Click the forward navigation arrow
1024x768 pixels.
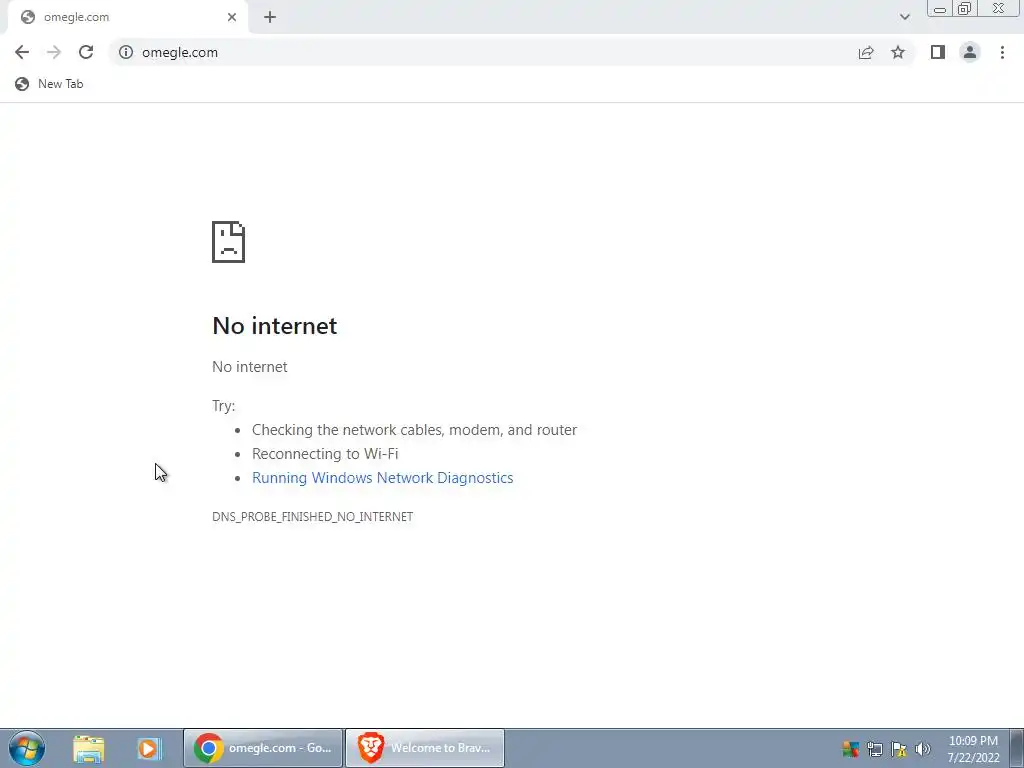(x=54, y=52)
